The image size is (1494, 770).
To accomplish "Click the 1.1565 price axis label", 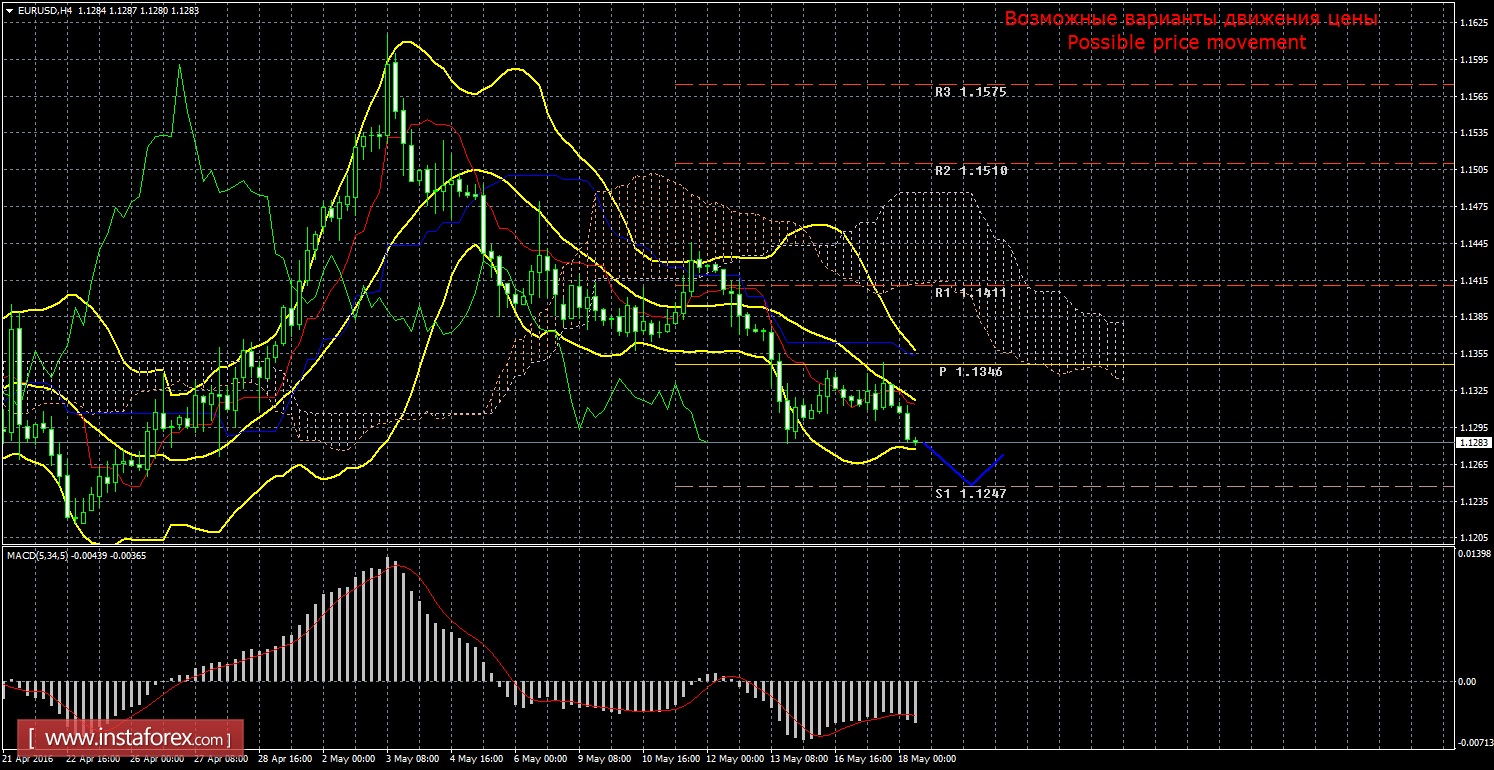I will [1474, 97].
